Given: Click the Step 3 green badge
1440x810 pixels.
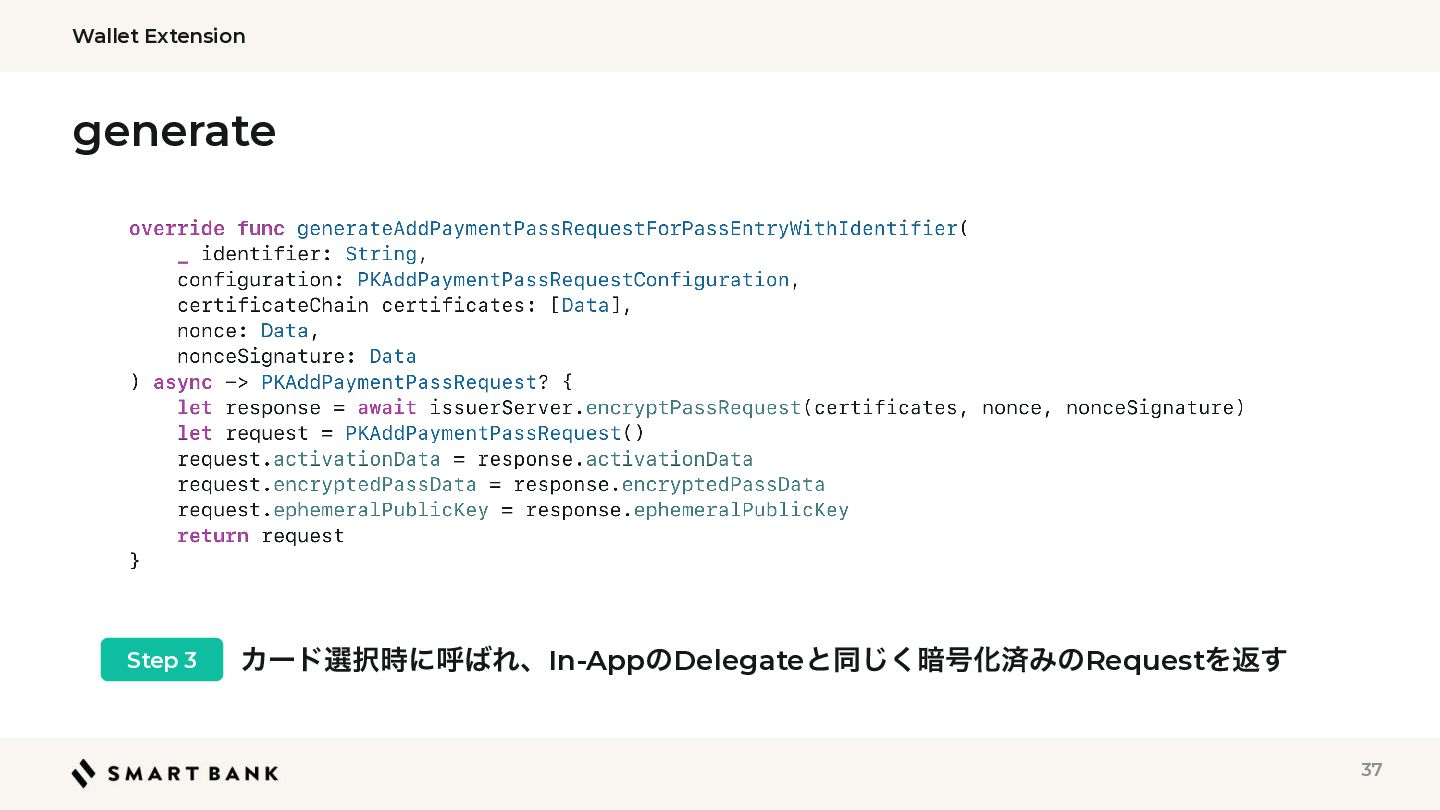Looking at the screenshot, I should [162, 660].
